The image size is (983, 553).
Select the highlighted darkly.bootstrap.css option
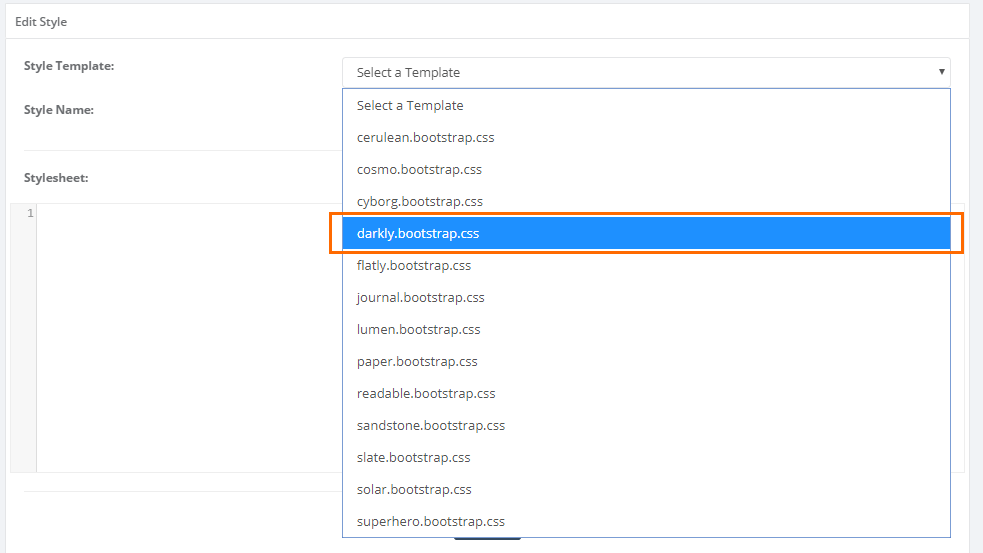(x=418, y=233)
